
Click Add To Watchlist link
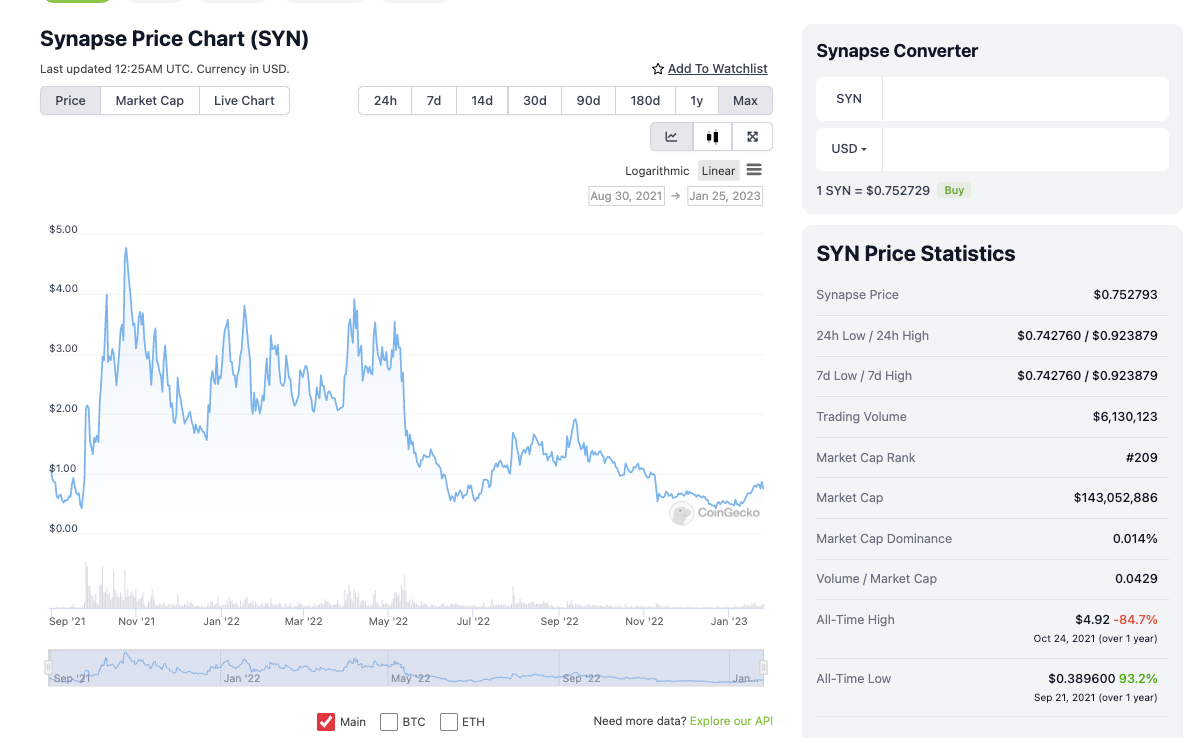(x=718, y=69)
